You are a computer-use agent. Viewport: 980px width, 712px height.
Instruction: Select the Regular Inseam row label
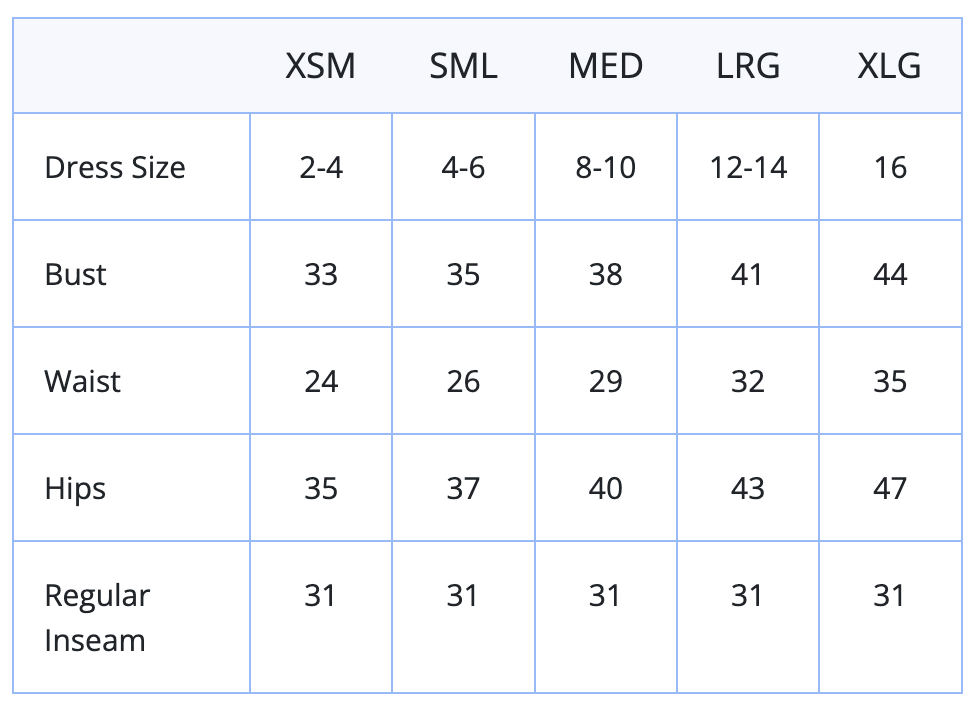pyautogui.click(x=98, y=618)
